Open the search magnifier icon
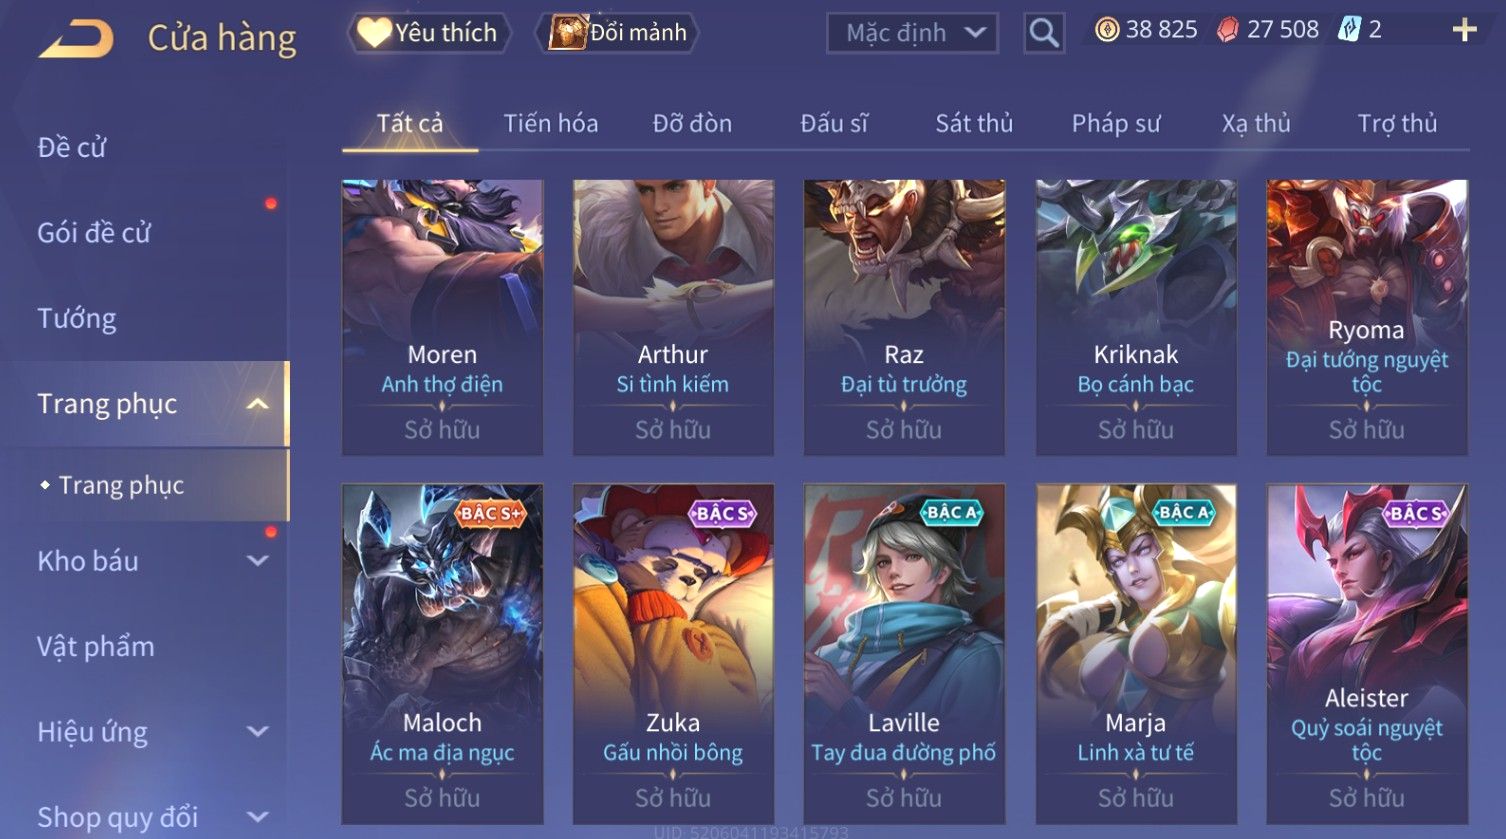 (x=1043, y=33)
